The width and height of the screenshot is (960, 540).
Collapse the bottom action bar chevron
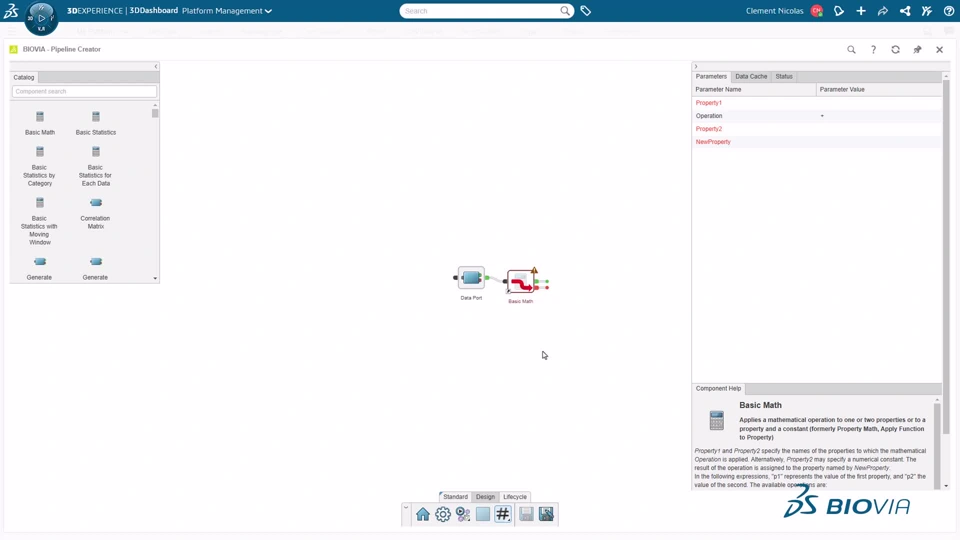[x=405, y=508]
